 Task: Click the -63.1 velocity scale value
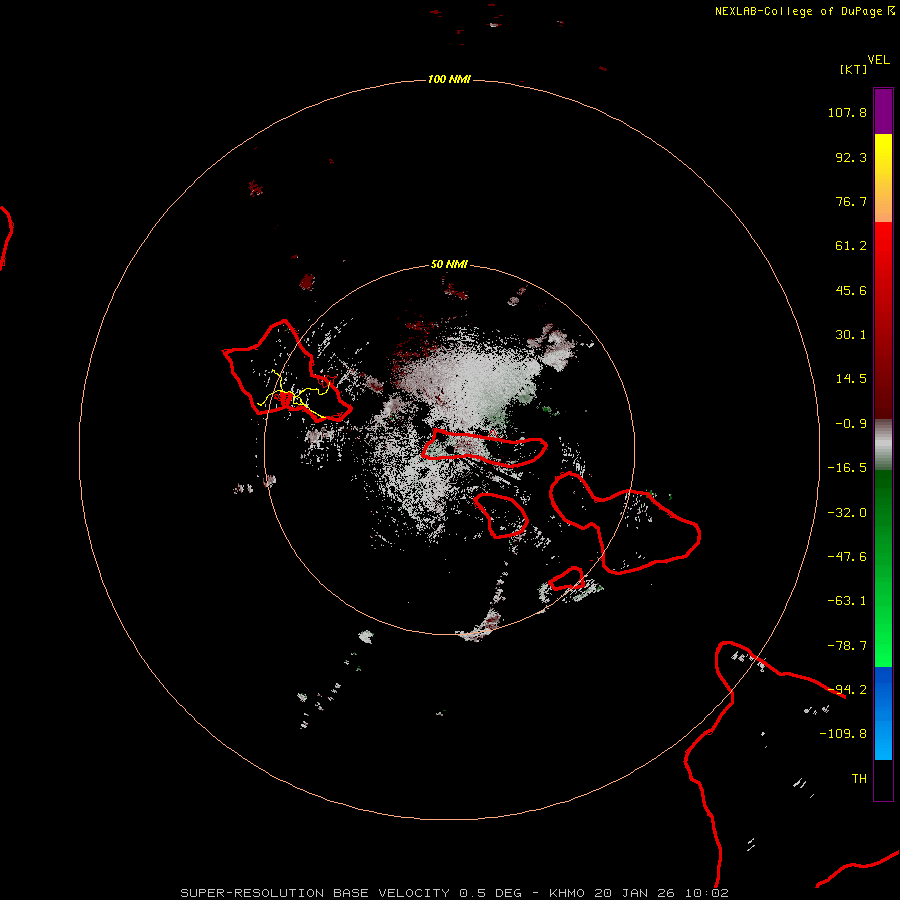[847, 601]
